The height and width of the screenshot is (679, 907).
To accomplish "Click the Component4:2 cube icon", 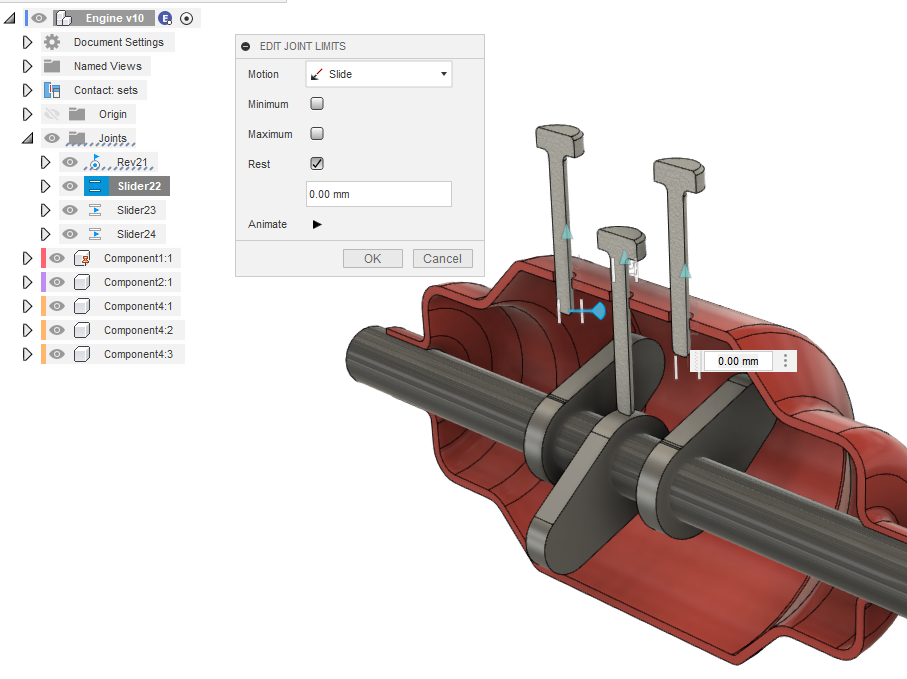I will (82, 330).
